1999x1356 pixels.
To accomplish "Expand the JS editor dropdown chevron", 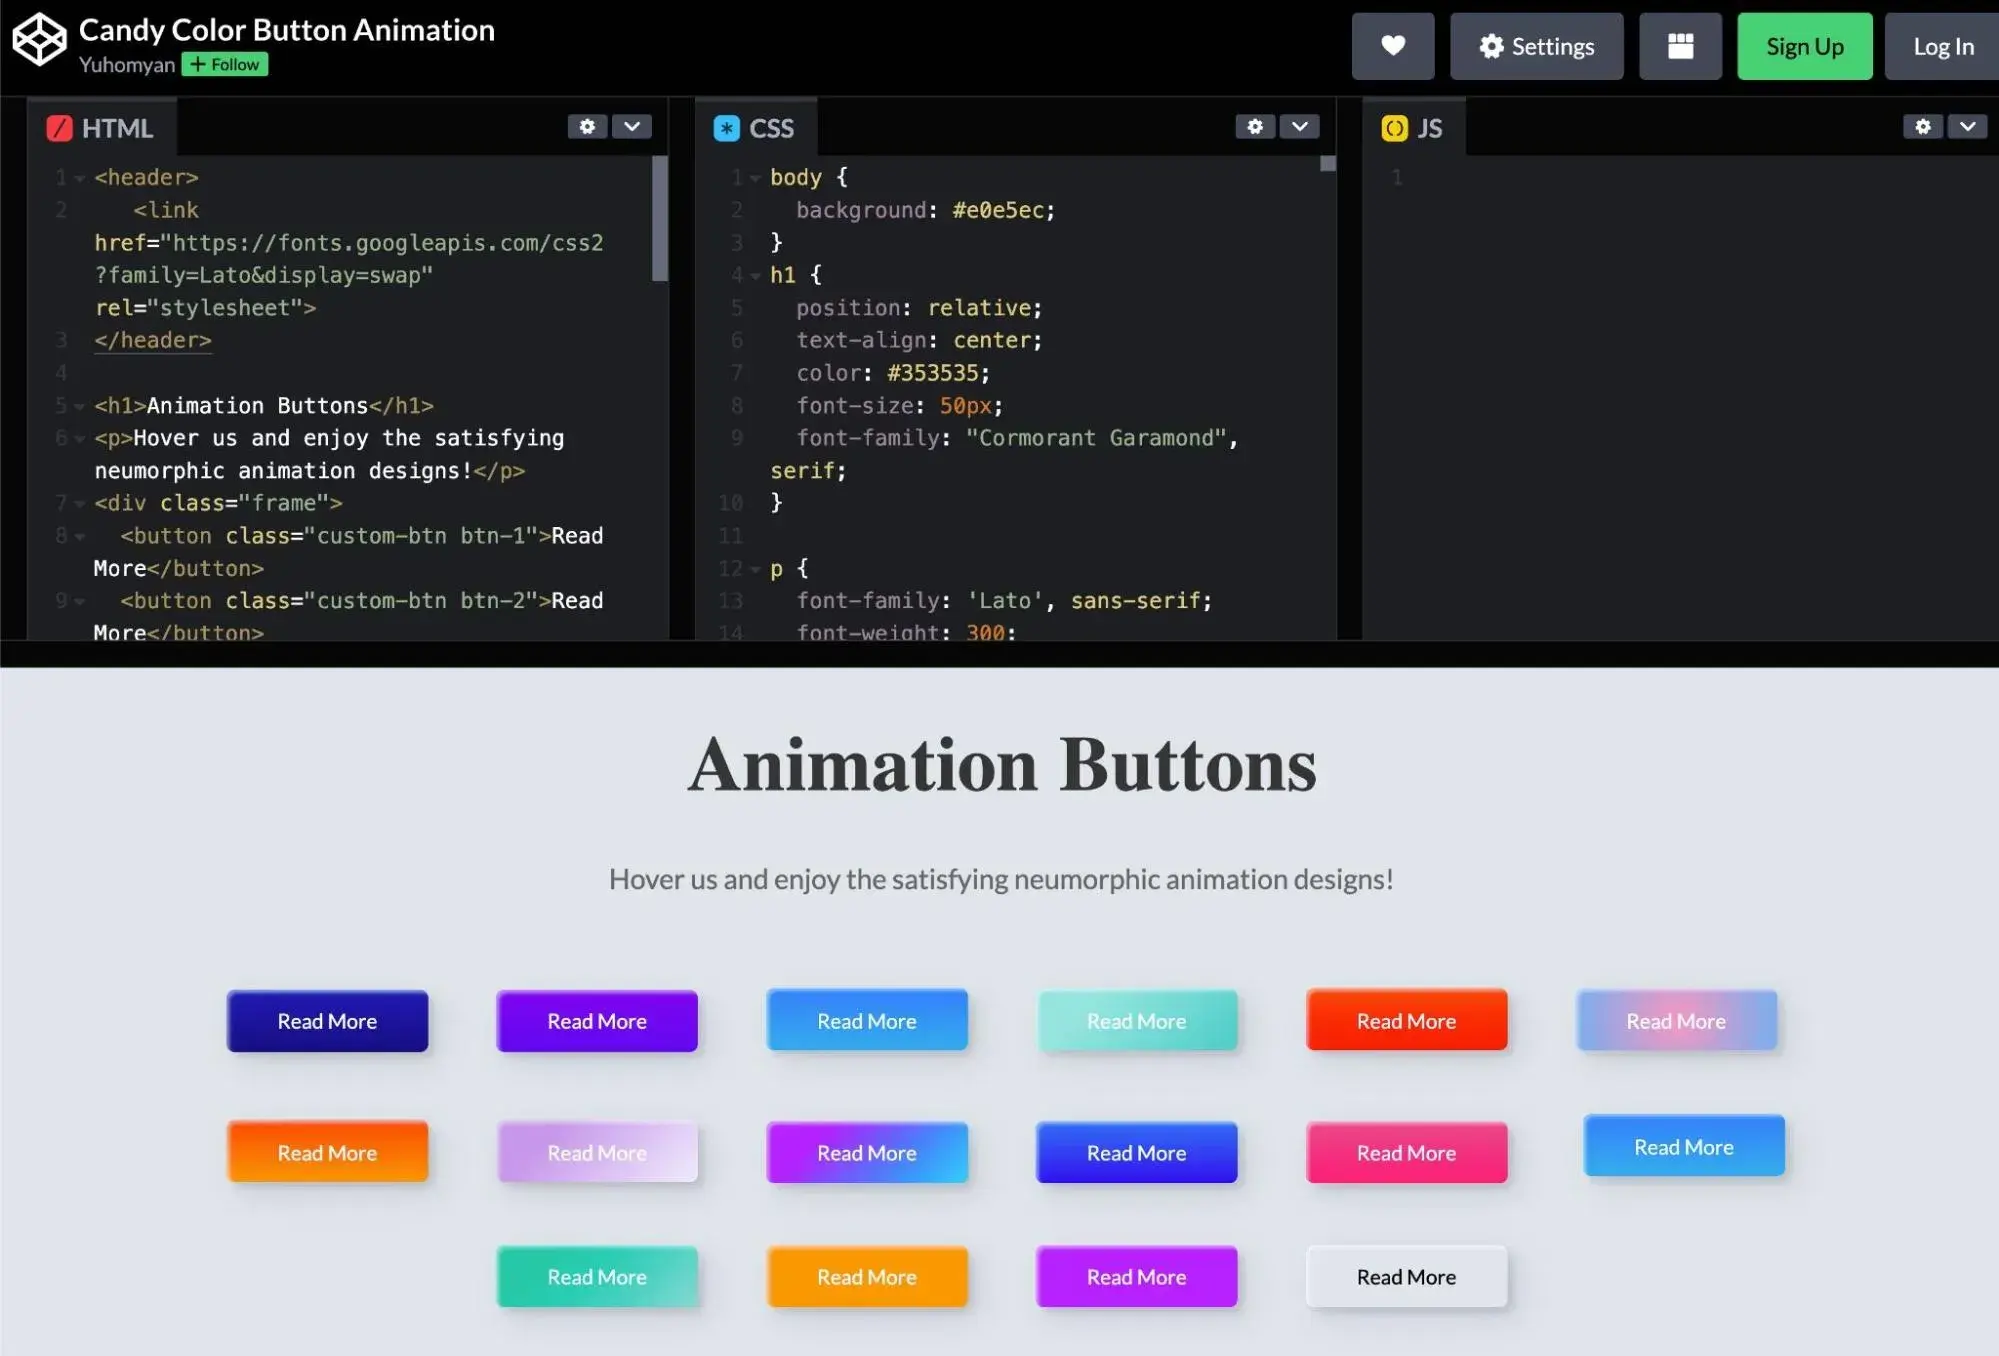I will coord(1967,126).
